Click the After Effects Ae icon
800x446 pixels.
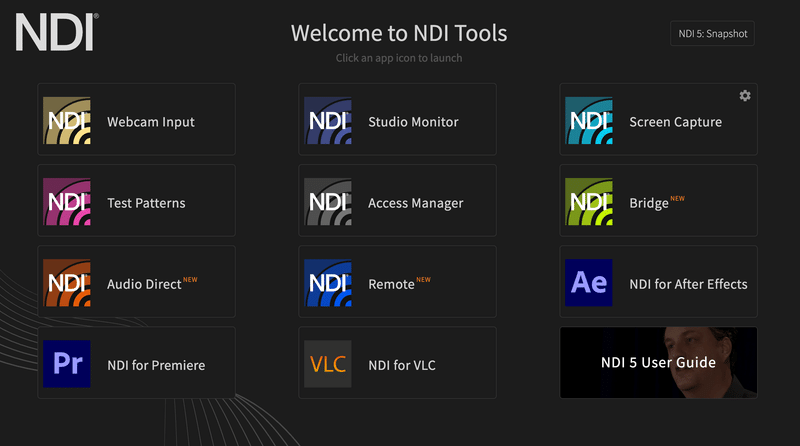pyautogui.click(x=589, y=283)
